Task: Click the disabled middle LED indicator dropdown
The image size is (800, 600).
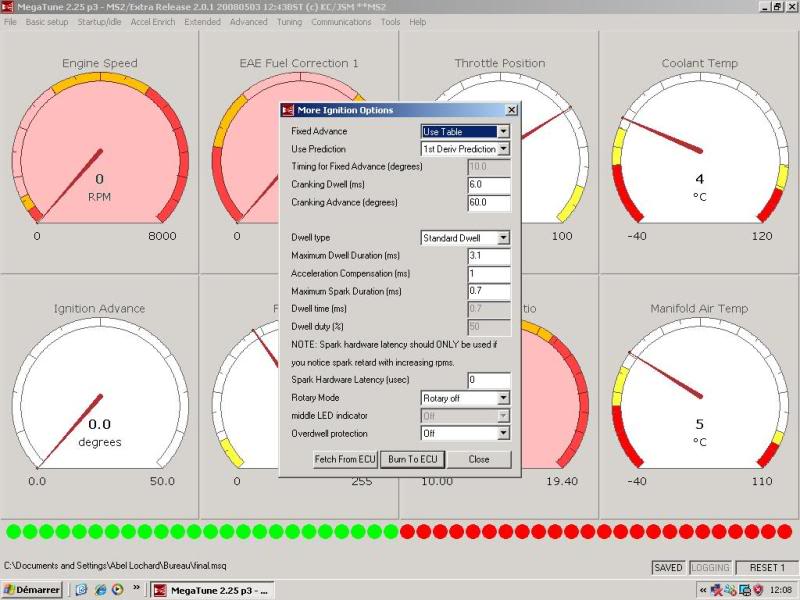Action: click(465, 416)
